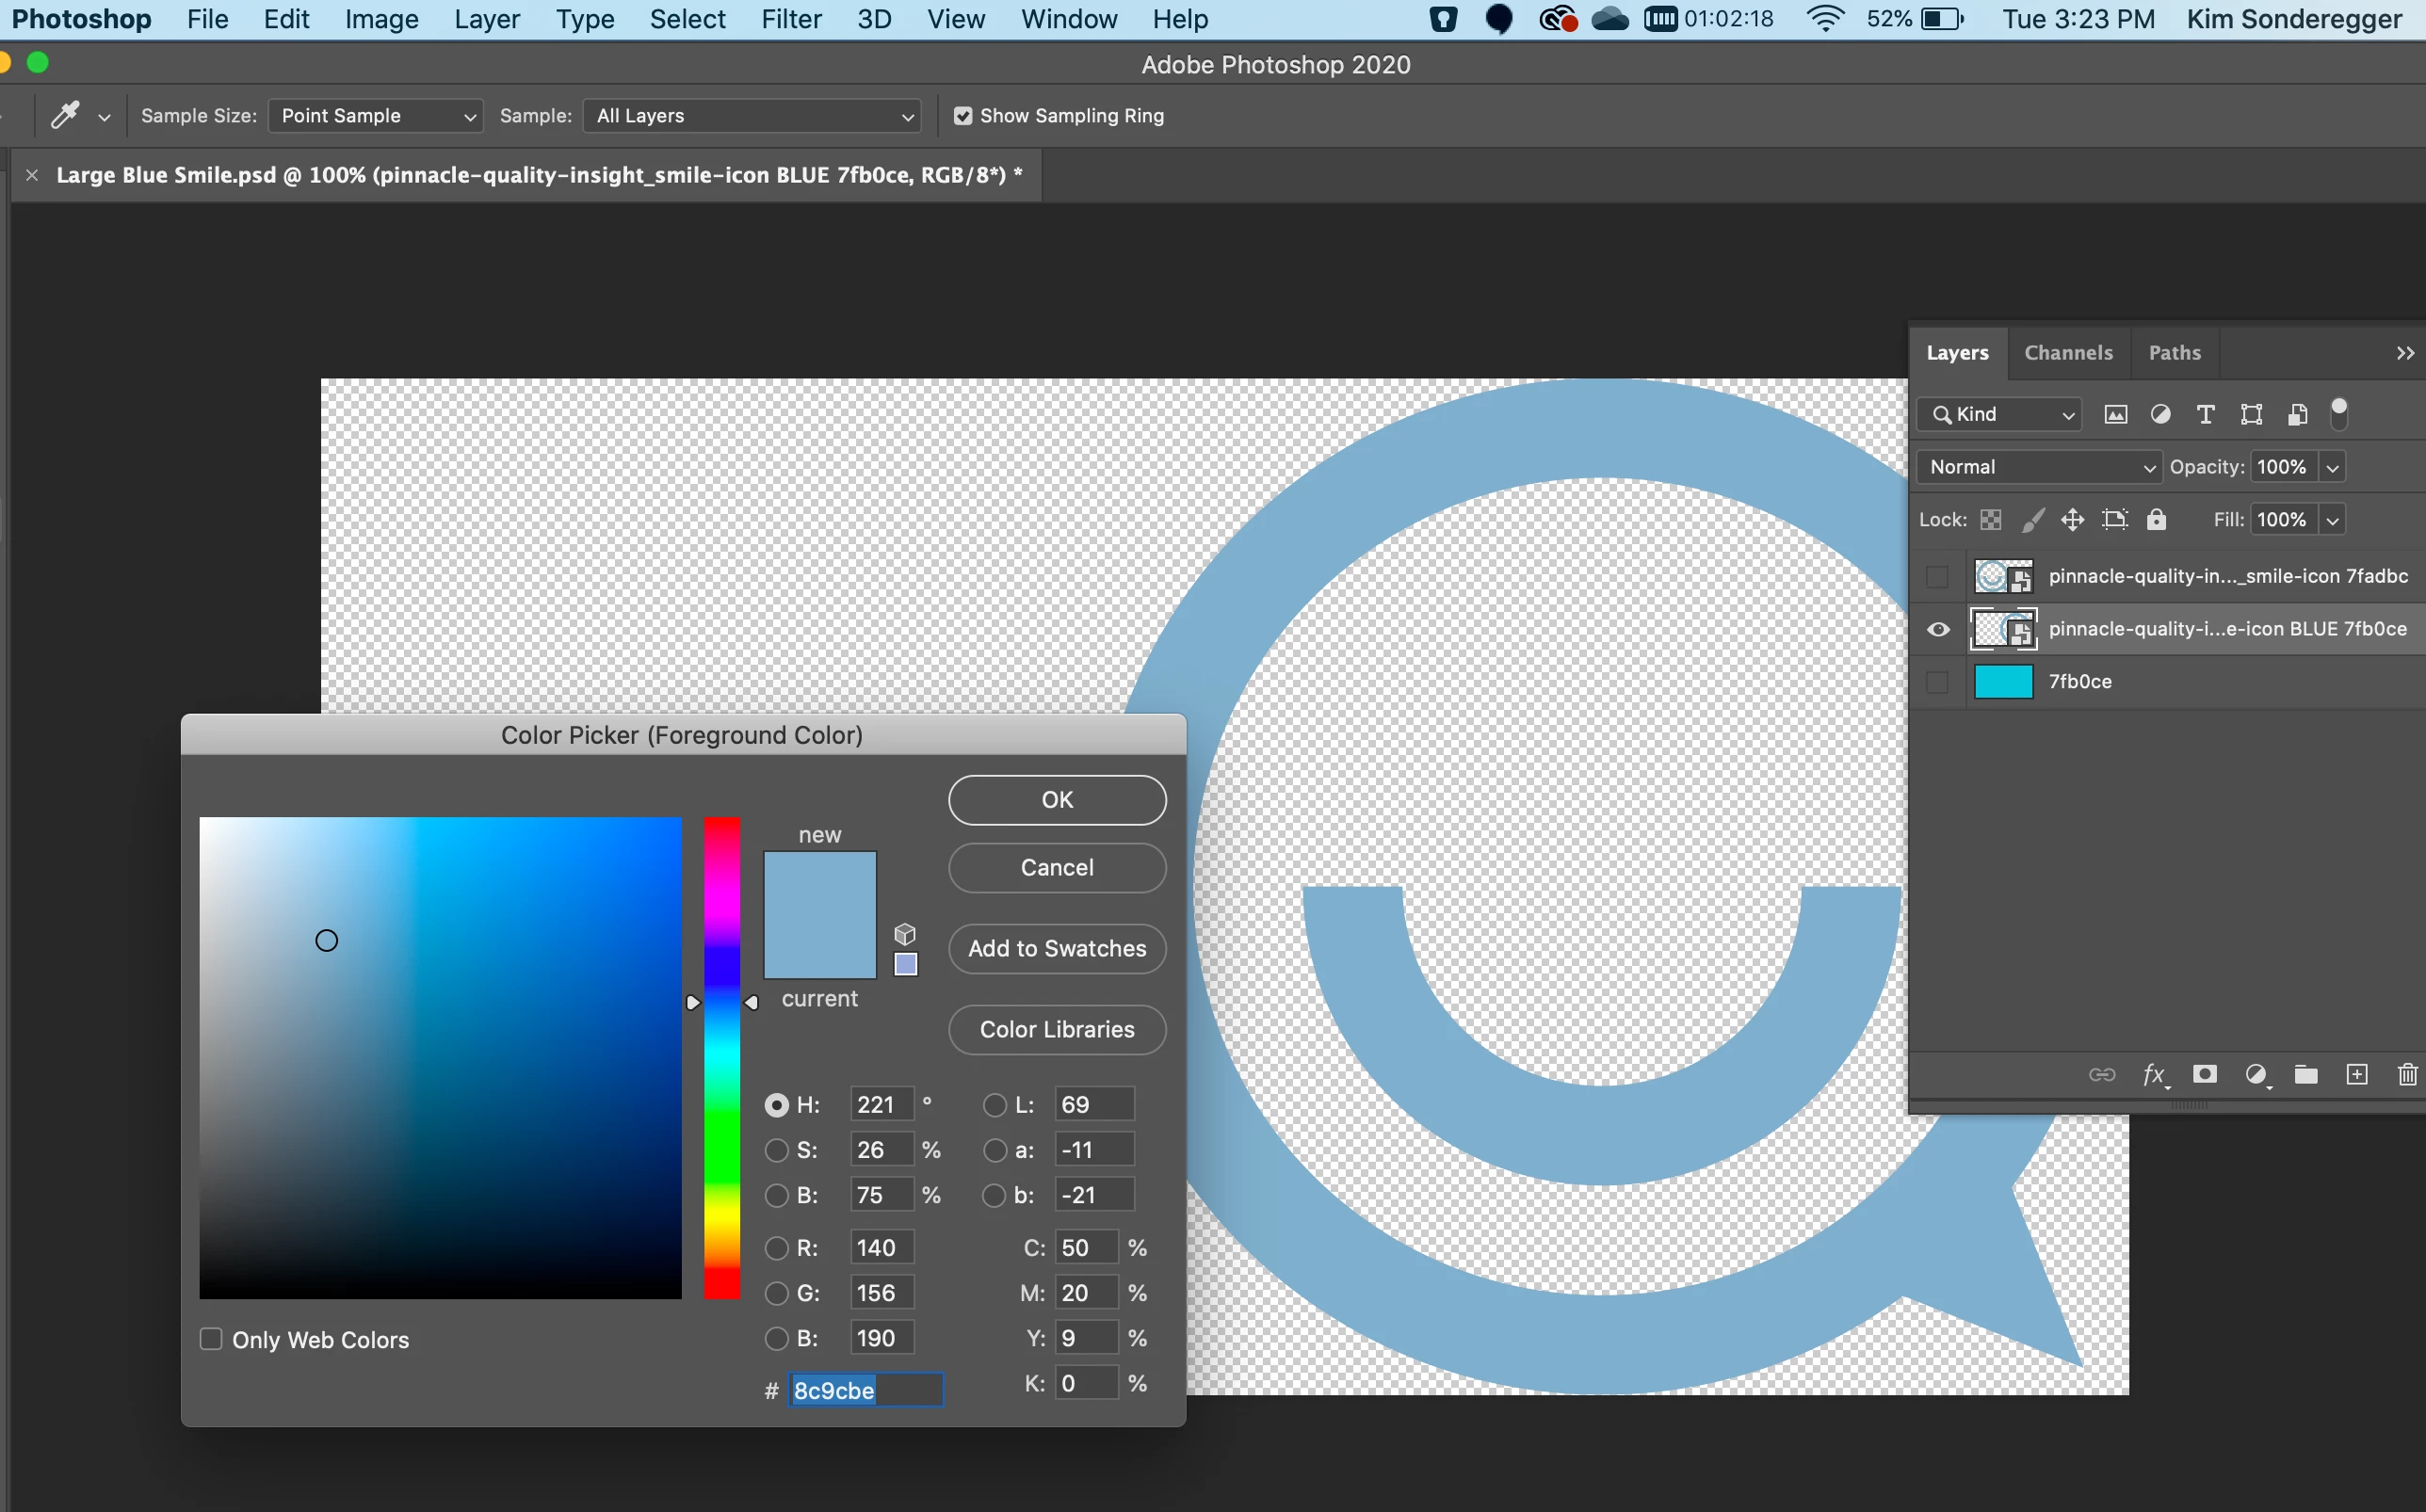Screen dimensions: 2426x1512
Task: Click the eyedropper tool icon in options bar
Action: [x=65, y=116]
